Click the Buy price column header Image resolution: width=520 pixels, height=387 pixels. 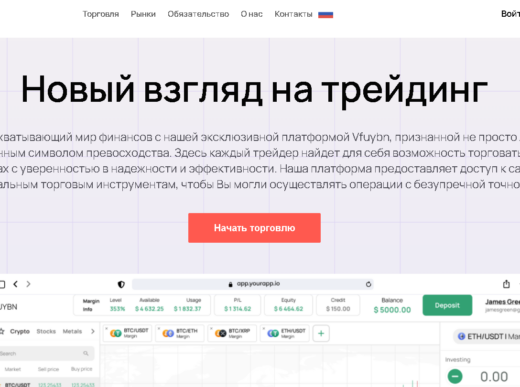81,369
